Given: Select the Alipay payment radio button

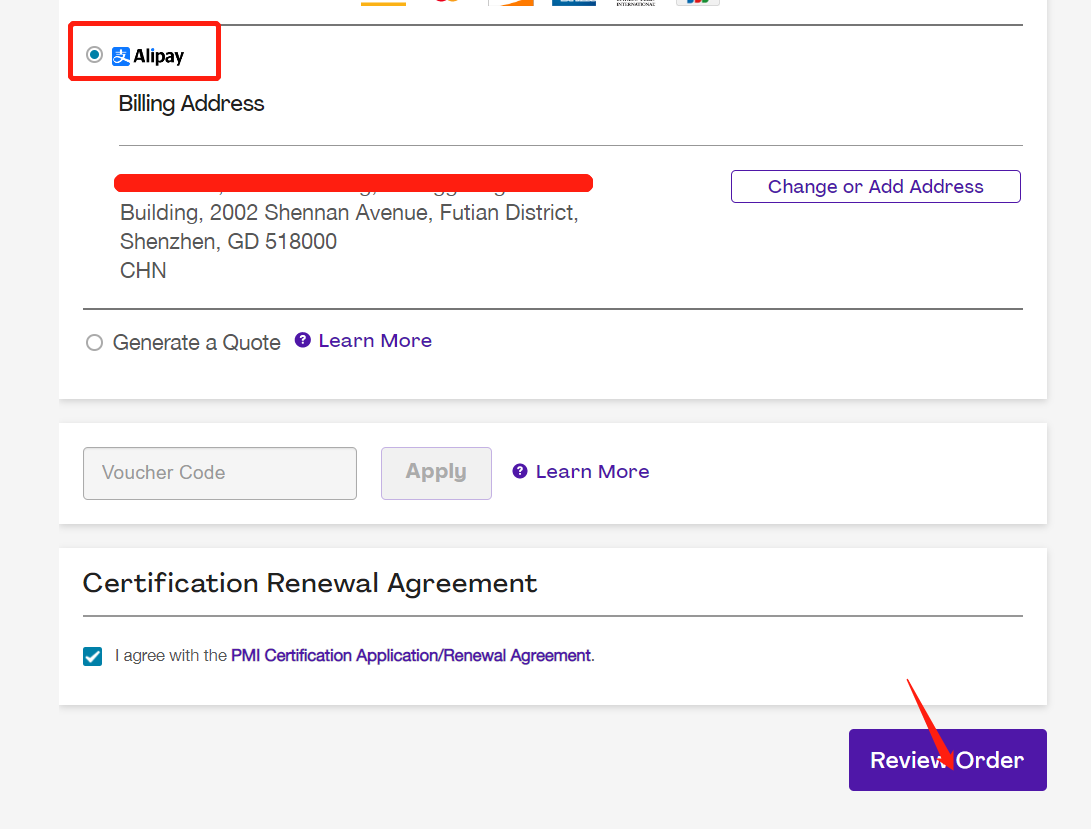Looking at the screenshot, I should pyautogui.click(x=95, y=54).
